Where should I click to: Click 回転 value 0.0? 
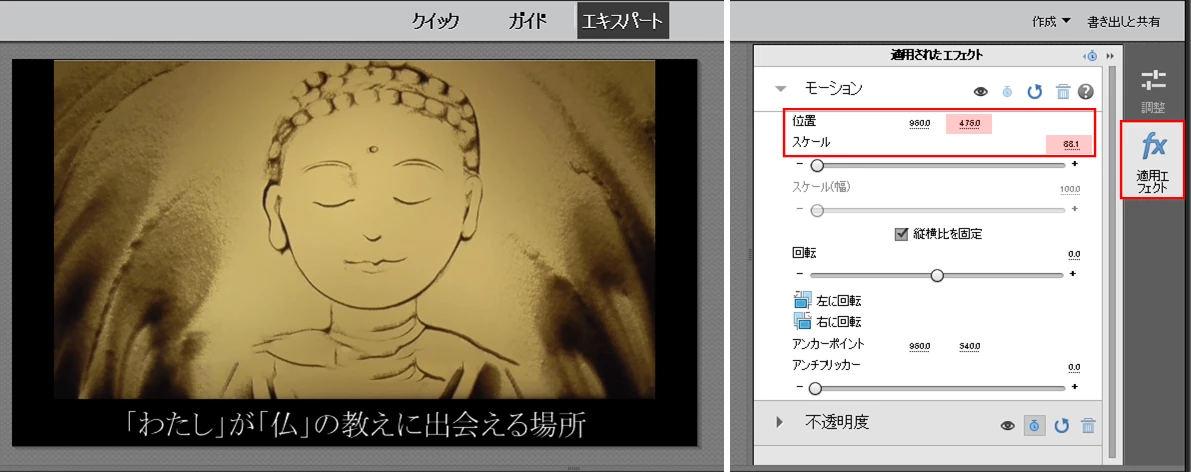1074,255
